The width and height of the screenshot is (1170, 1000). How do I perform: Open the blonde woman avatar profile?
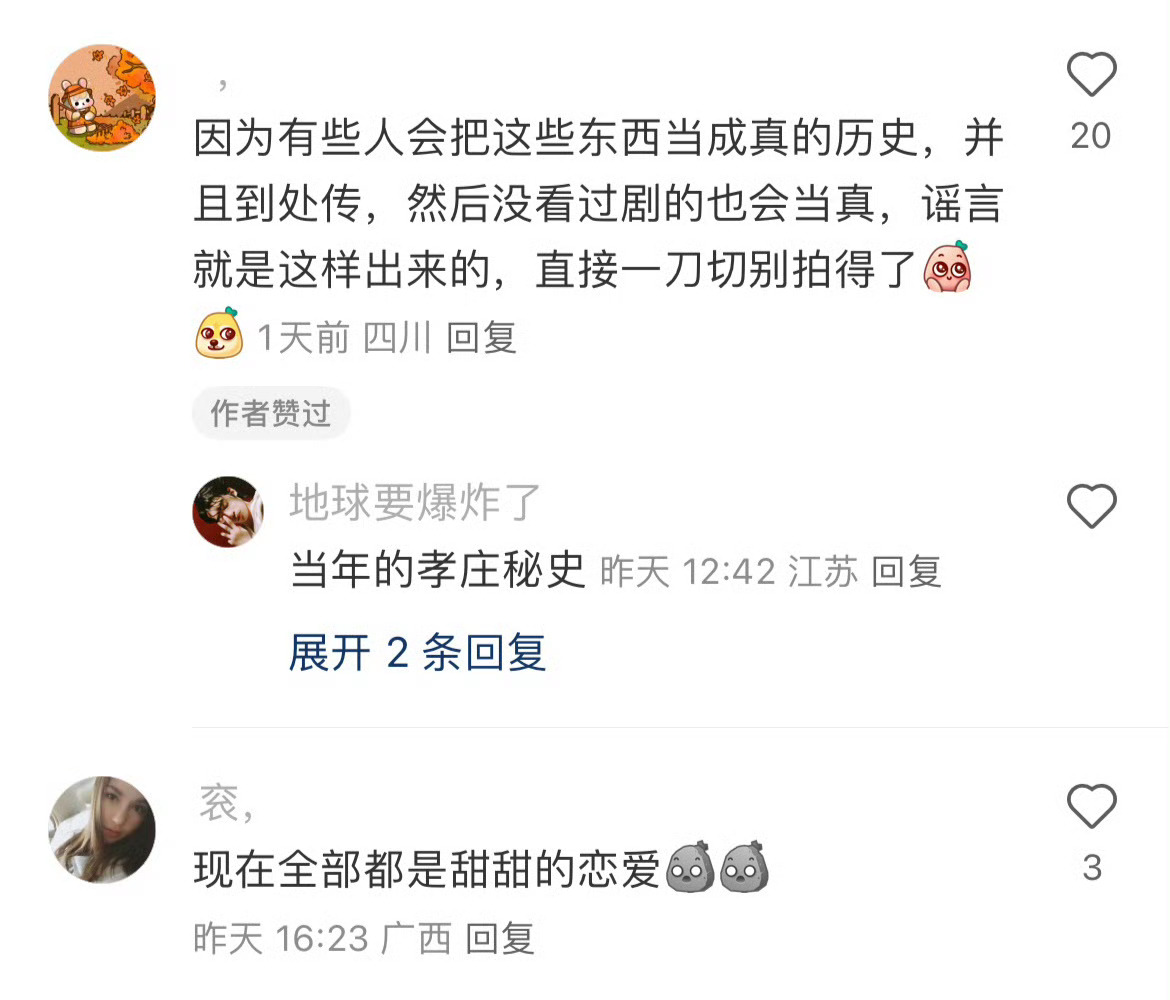(x=102, y=830)
